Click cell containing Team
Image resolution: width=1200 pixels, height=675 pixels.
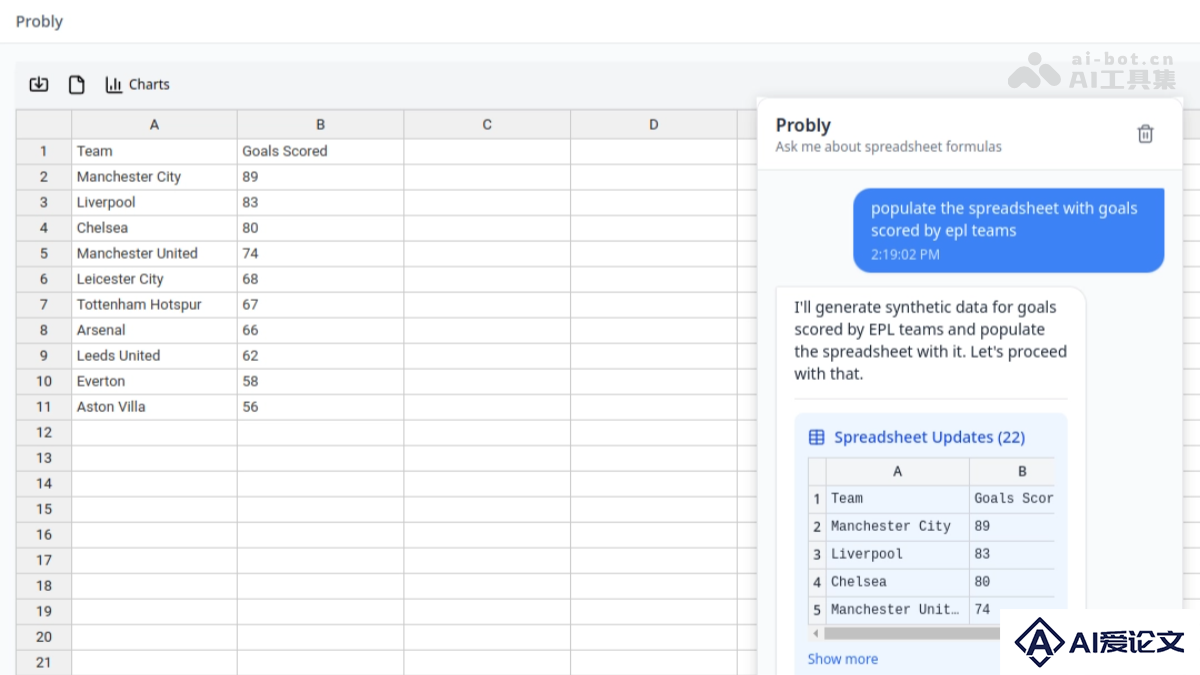(154, 151)
